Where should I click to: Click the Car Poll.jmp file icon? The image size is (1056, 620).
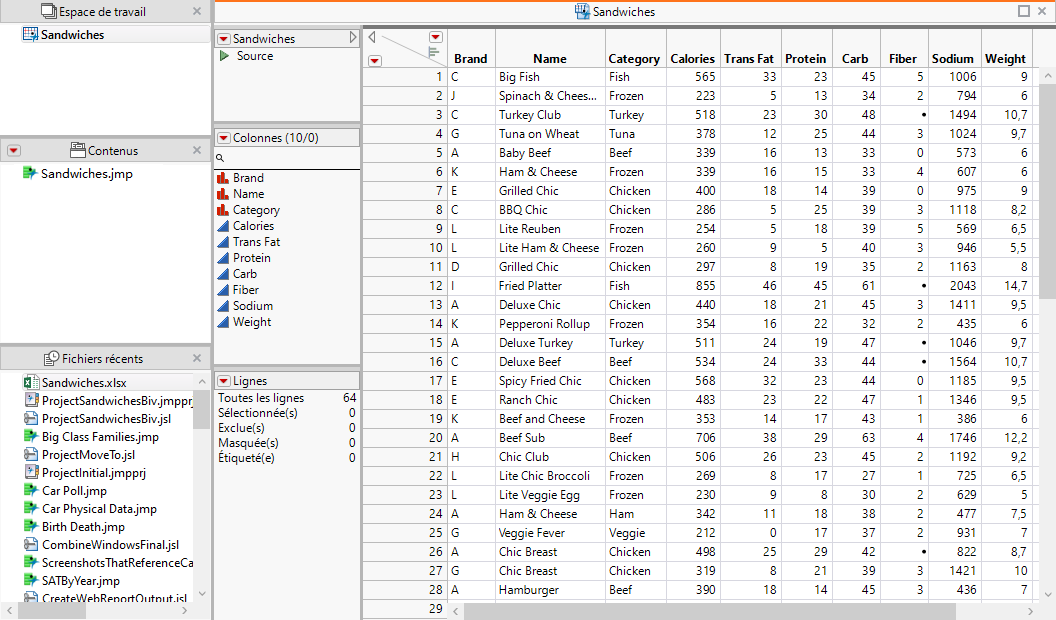tap(30, 491)
